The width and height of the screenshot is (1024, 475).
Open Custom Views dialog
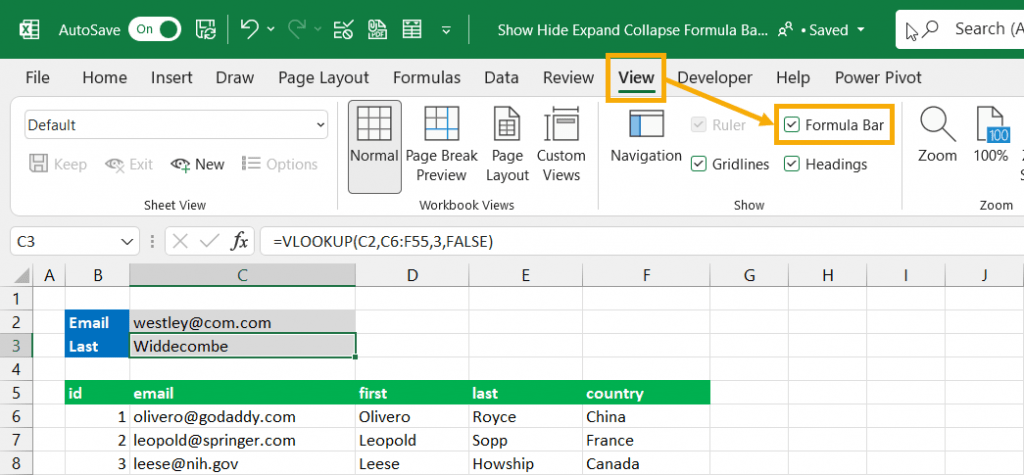pyautogui.click(x=561, y=145)
